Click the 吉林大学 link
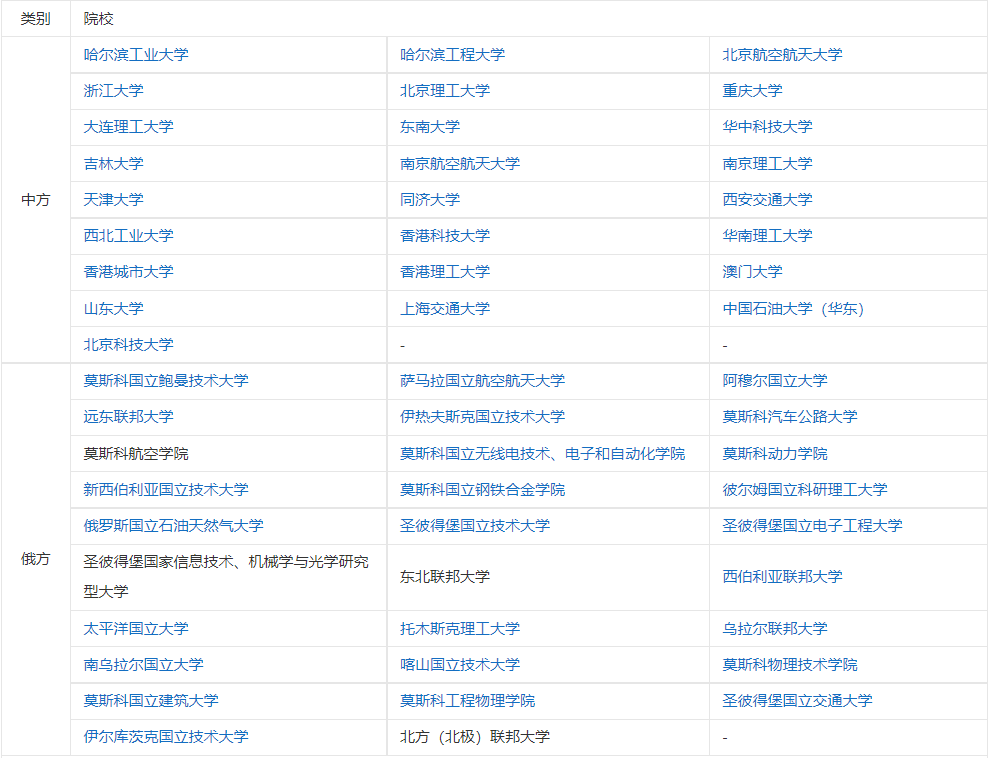This screenshot has height=758, width=991. click(114, 164)
